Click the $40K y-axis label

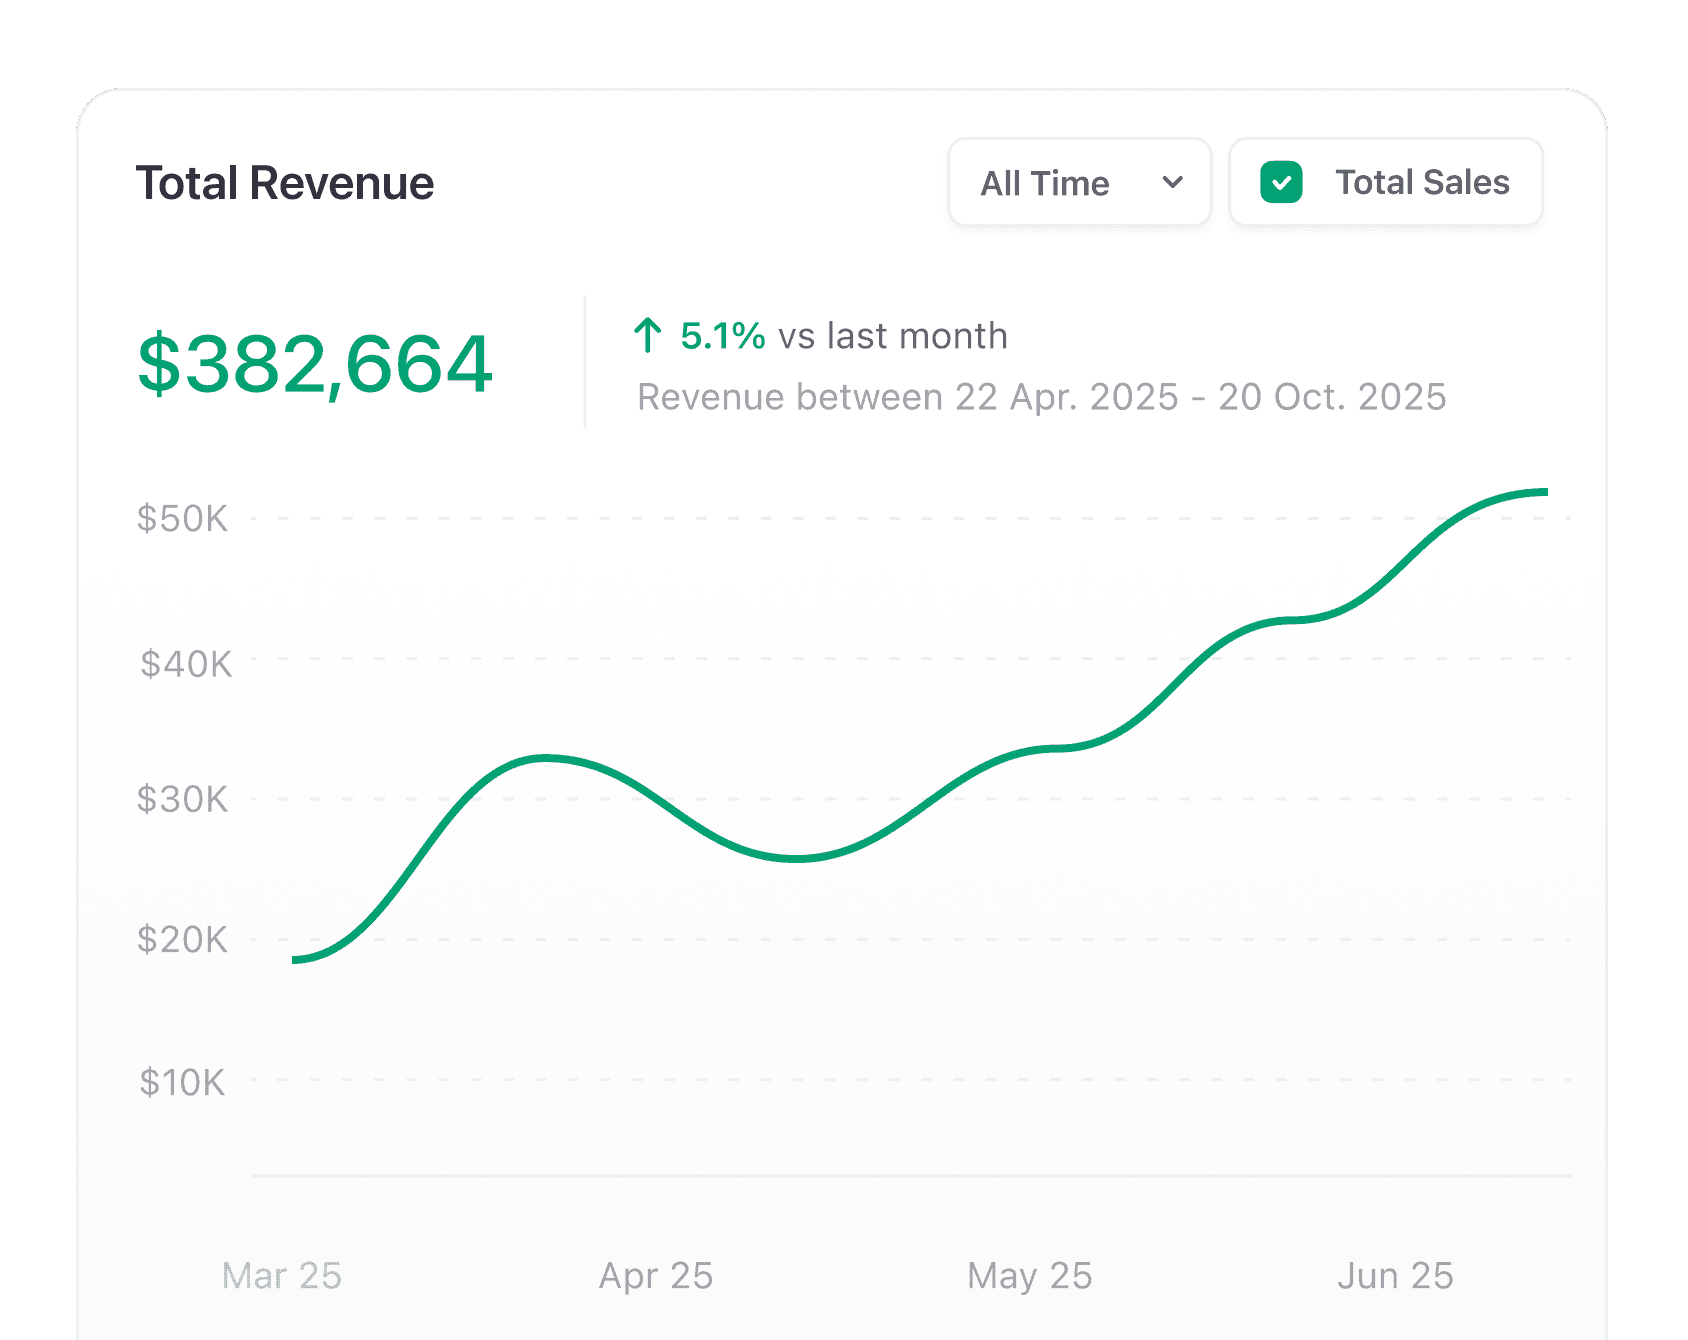click(185, 663)
